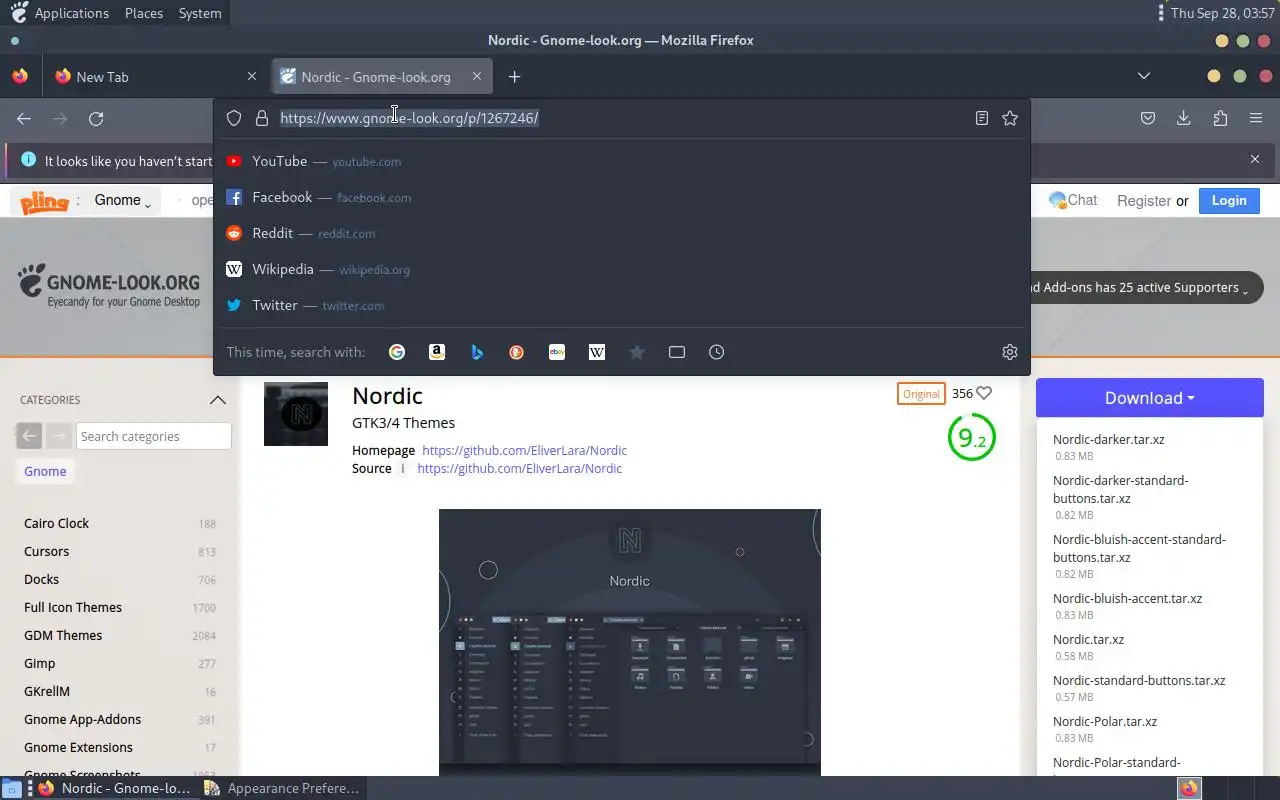
Task: Bookmark this page star icon
Action: 1010,118
